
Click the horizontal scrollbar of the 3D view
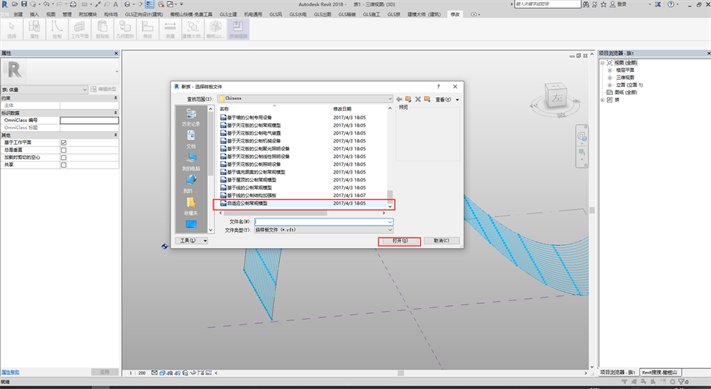(401, 373)
